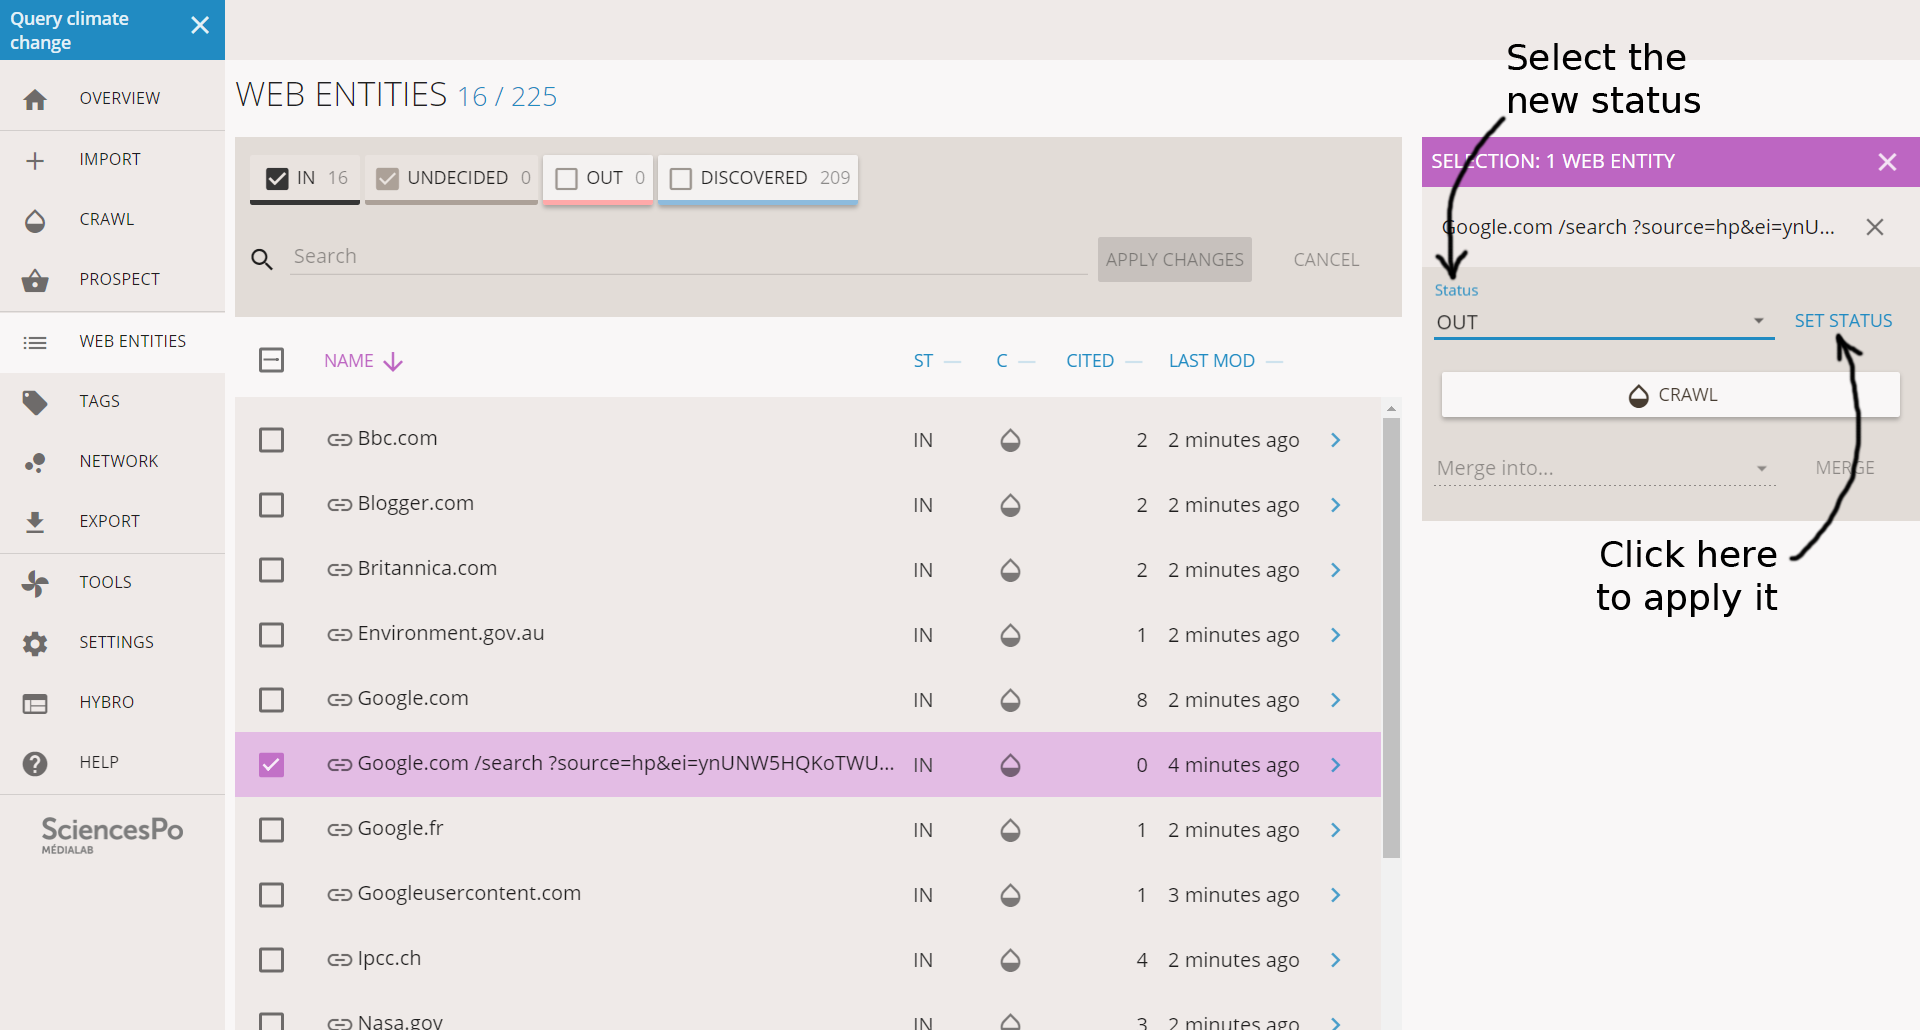Expand Ipcc.ch details chevron
The width and height of the screenshot is (1920, 1030).
[1335, 960]
